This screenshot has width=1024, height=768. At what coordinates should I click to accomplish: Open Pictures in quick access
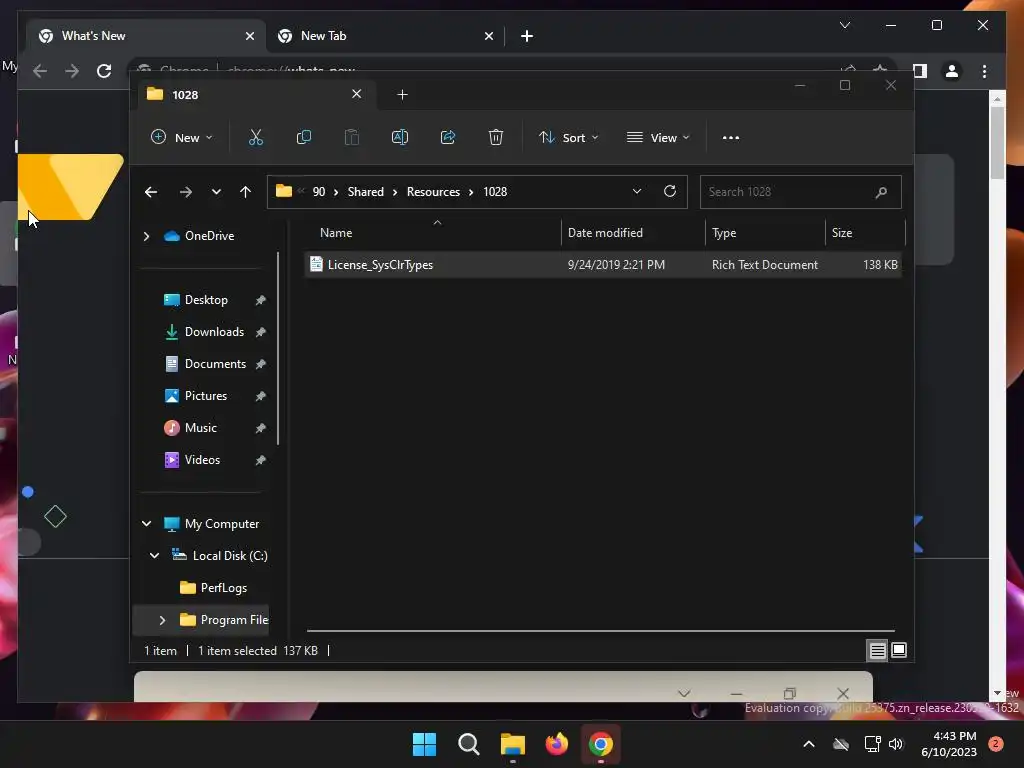click(206, 396)
